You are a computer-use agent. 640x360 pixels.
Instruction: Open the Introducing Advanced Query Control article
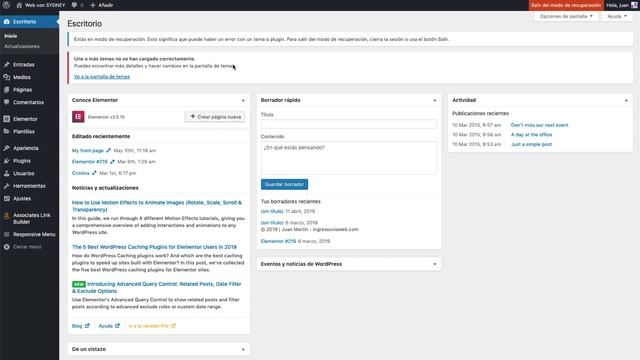(157, 287)
